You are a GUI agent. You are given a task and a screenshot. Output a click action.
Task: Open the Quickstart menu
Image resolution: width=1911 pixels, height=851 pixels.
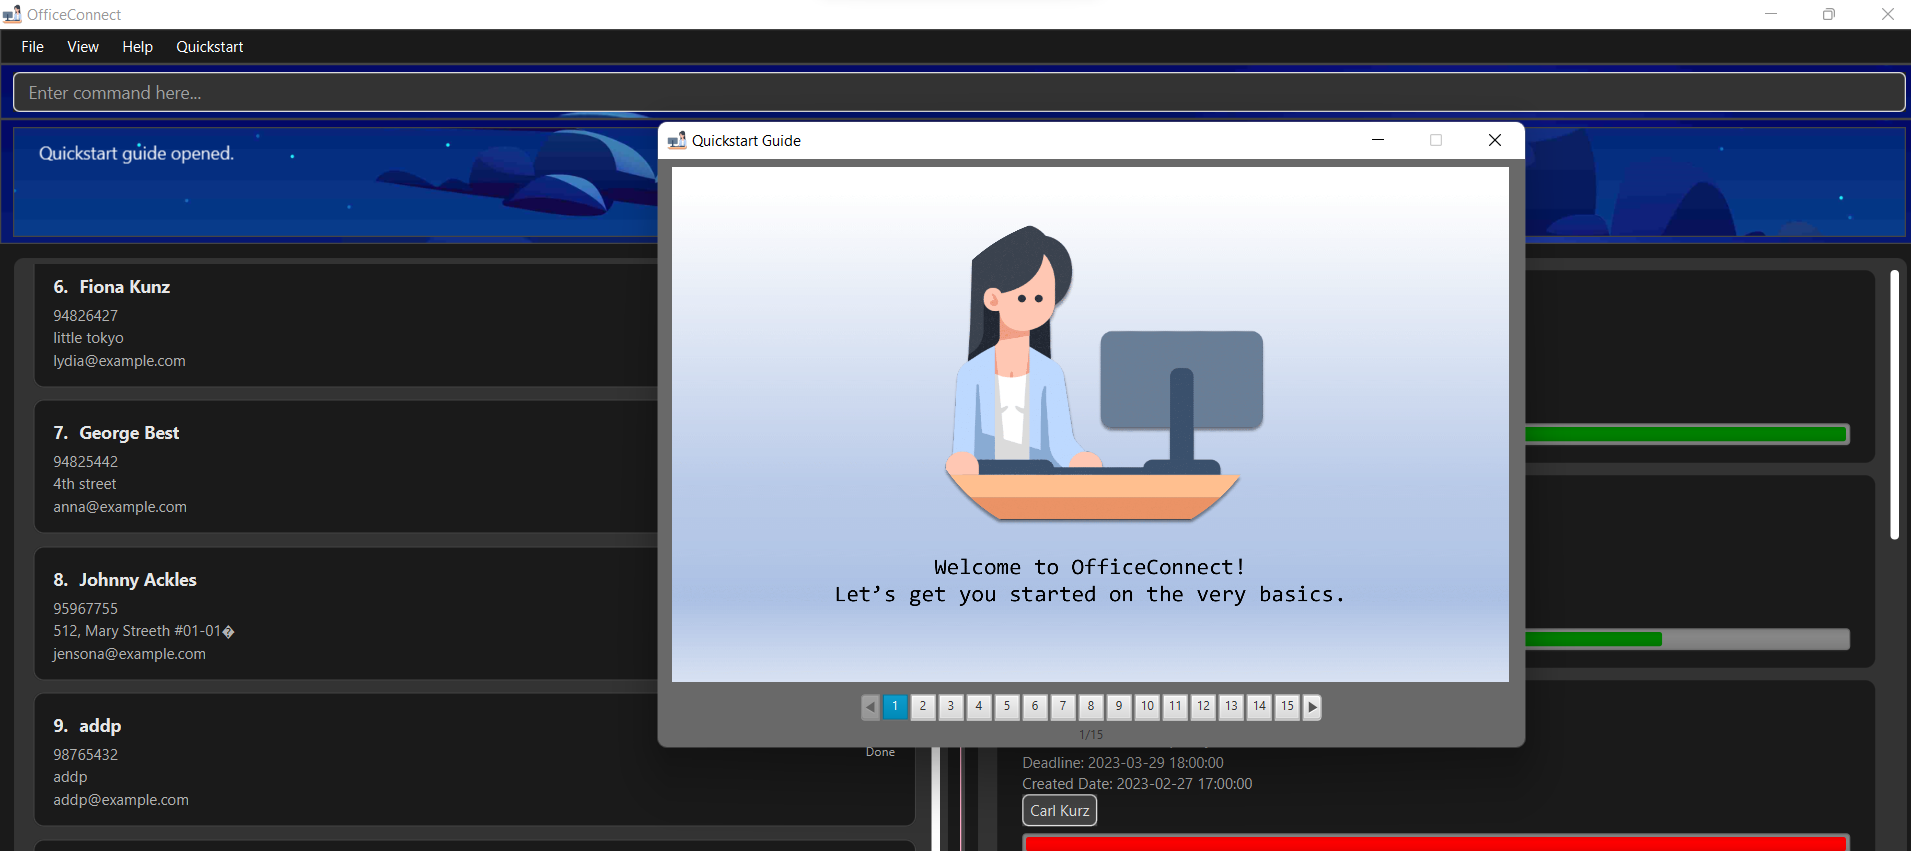pyautogui.click(x=210, y=47)
